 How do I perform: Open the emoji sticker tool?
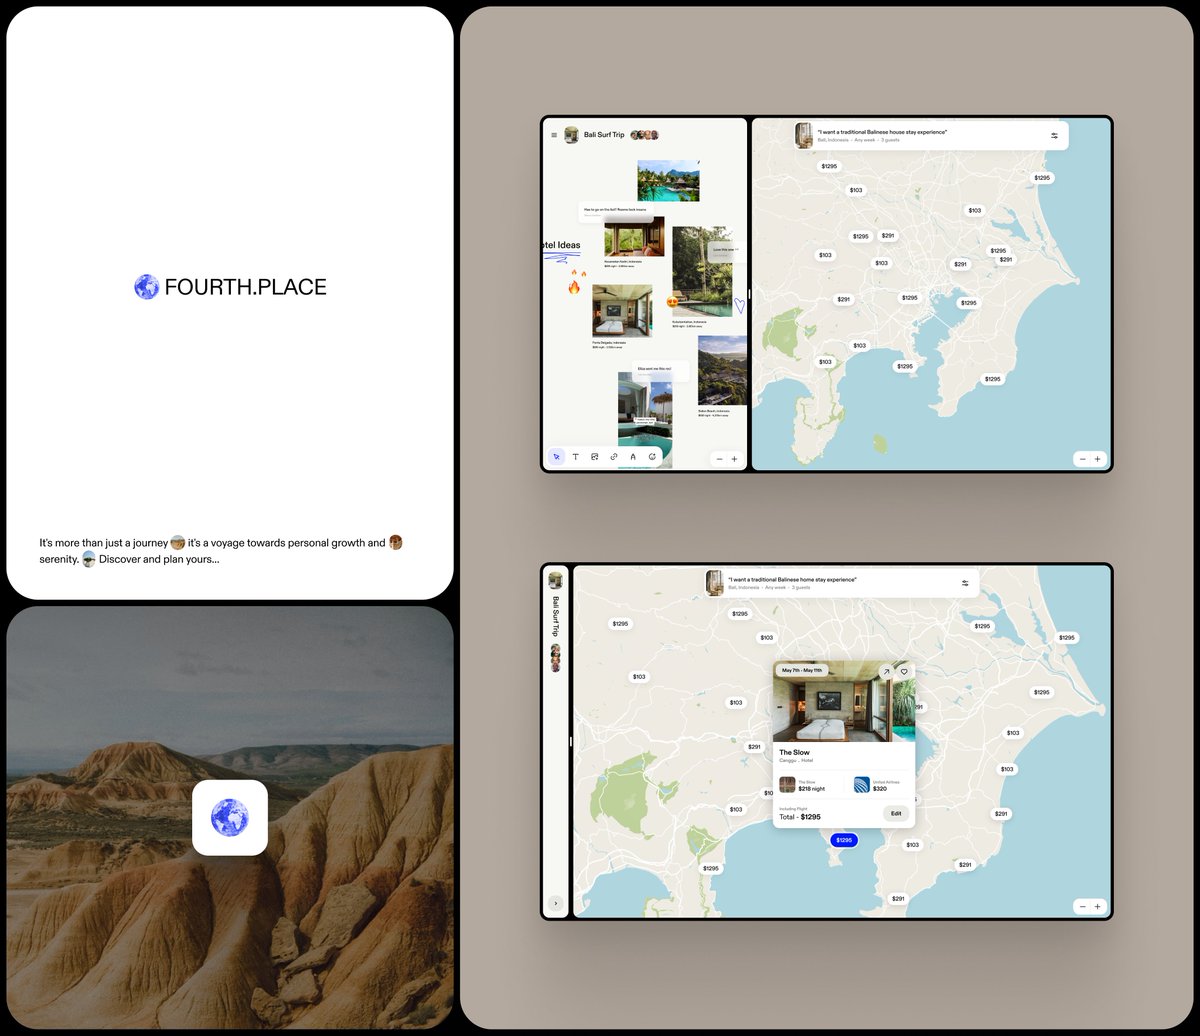(x=652, y=457)
